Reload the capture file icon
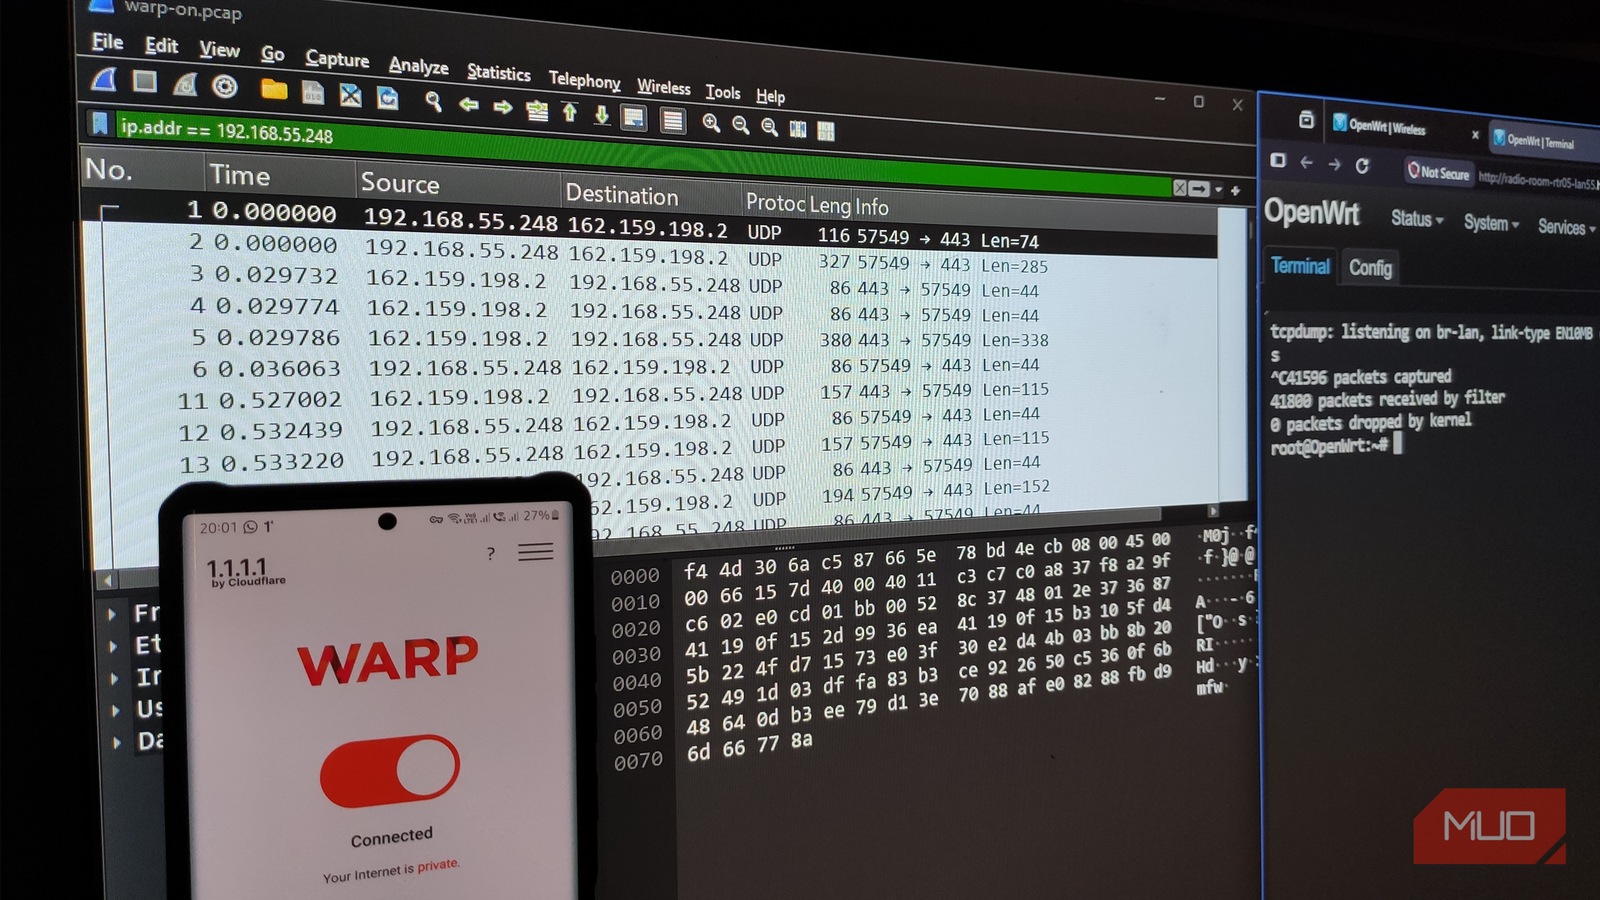 coord(388,98)
